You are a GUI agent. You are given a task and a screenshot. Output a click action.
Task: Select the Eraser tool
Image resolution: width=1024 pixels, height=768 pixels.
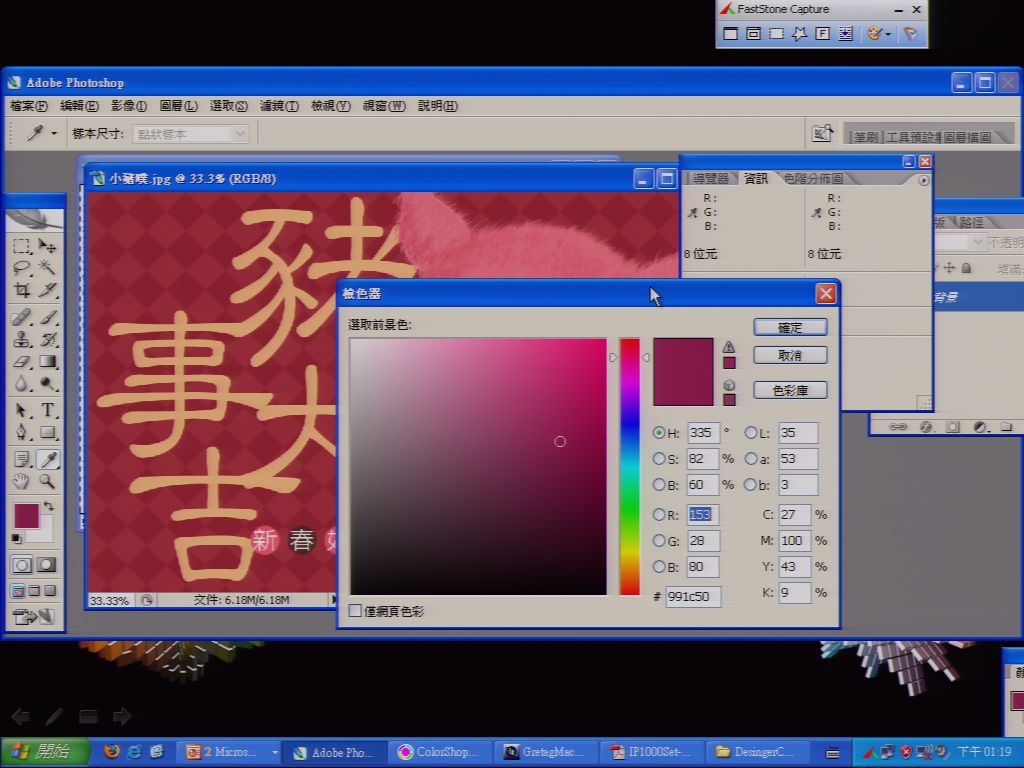tap(22, 362)
